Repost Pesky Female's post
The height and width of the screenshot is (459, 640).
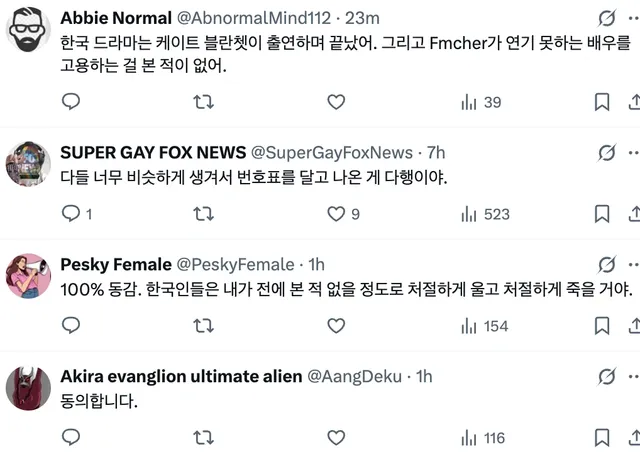pyautogui.click(x=203, y=325)
